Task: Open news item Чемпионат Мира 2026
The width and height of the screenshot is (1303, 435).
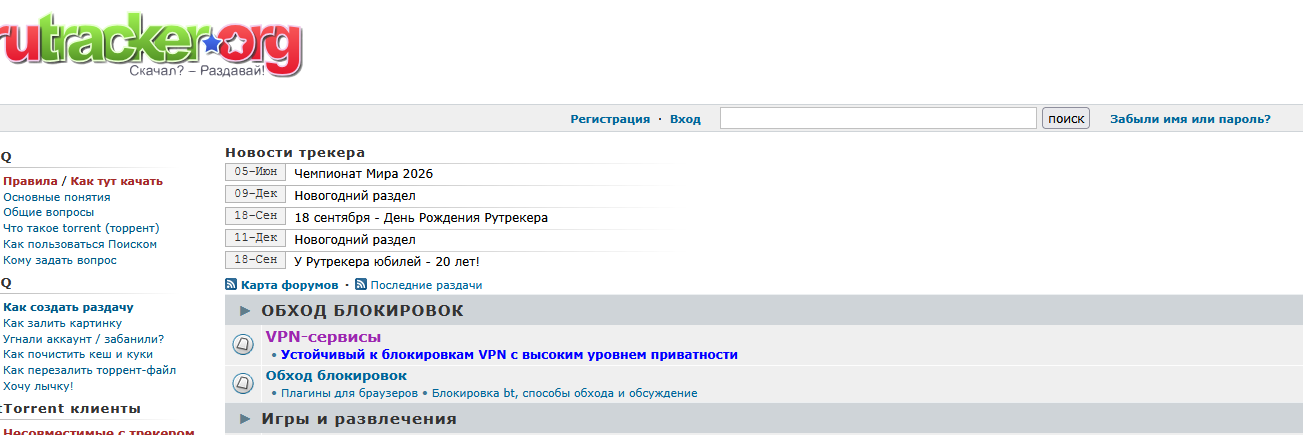Action: [x=364, y=174]
